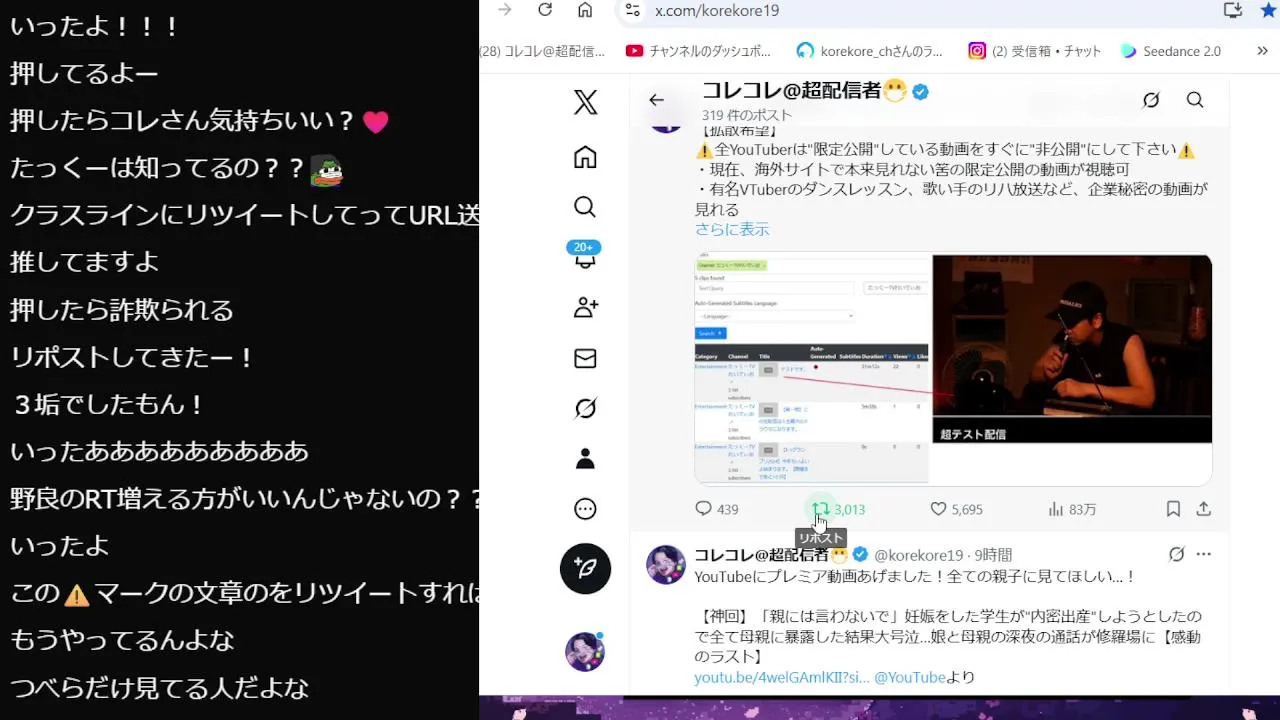
Task: Click author avatar on the 9時間 post
Action: [666, 565]
